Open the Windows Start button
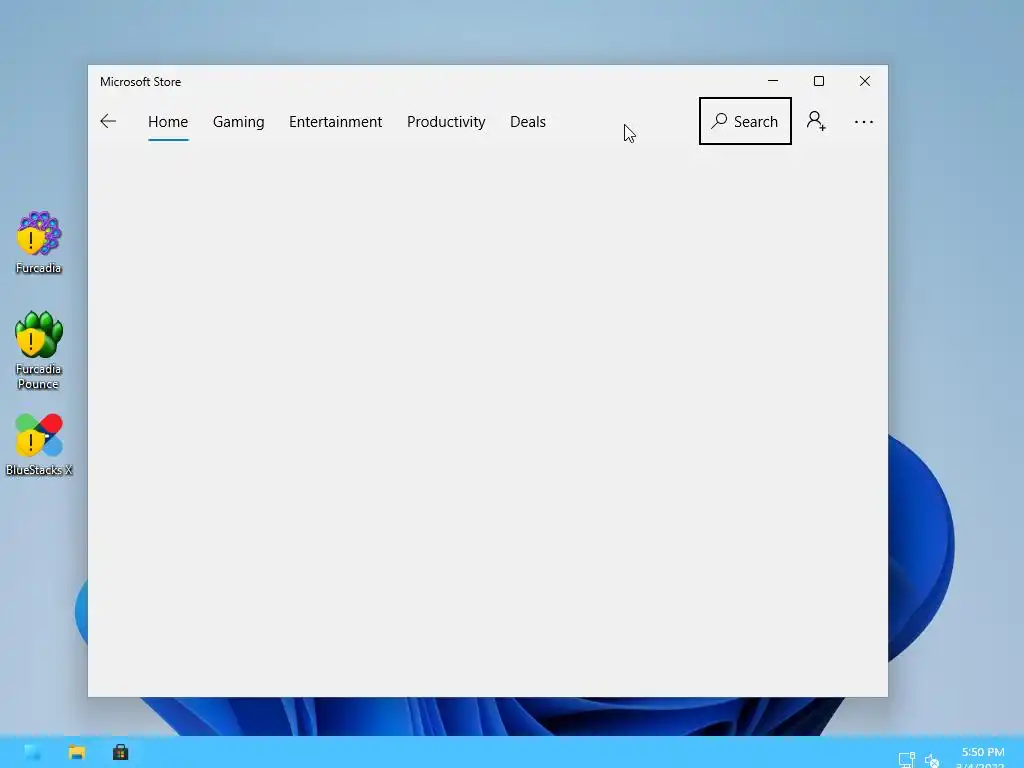Viewport: 1024px width, 768px height. coord(33,752)
